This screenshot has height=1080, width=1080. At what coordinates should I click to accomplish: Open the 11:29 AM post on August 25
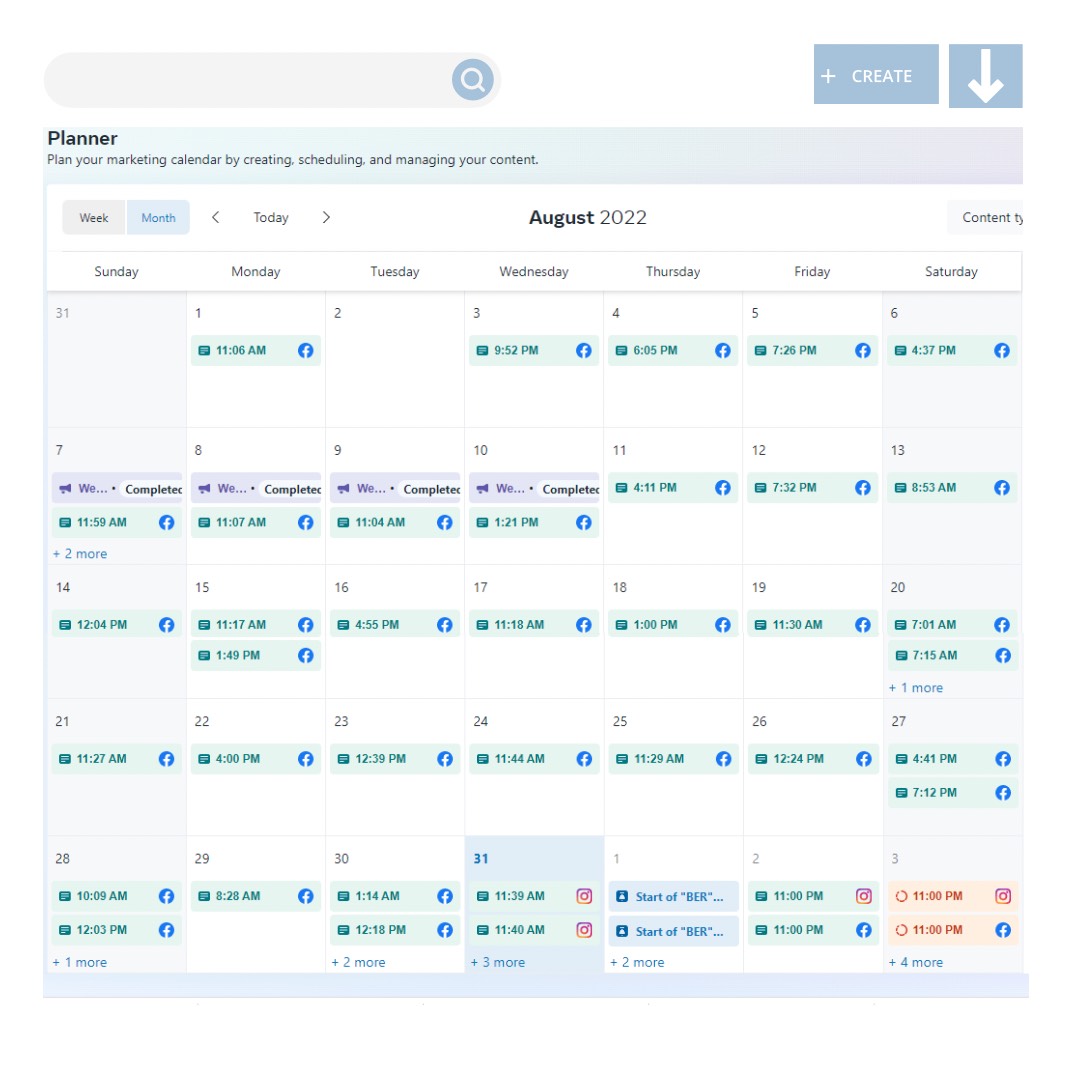pyautogui.click(x=673, y=759)
